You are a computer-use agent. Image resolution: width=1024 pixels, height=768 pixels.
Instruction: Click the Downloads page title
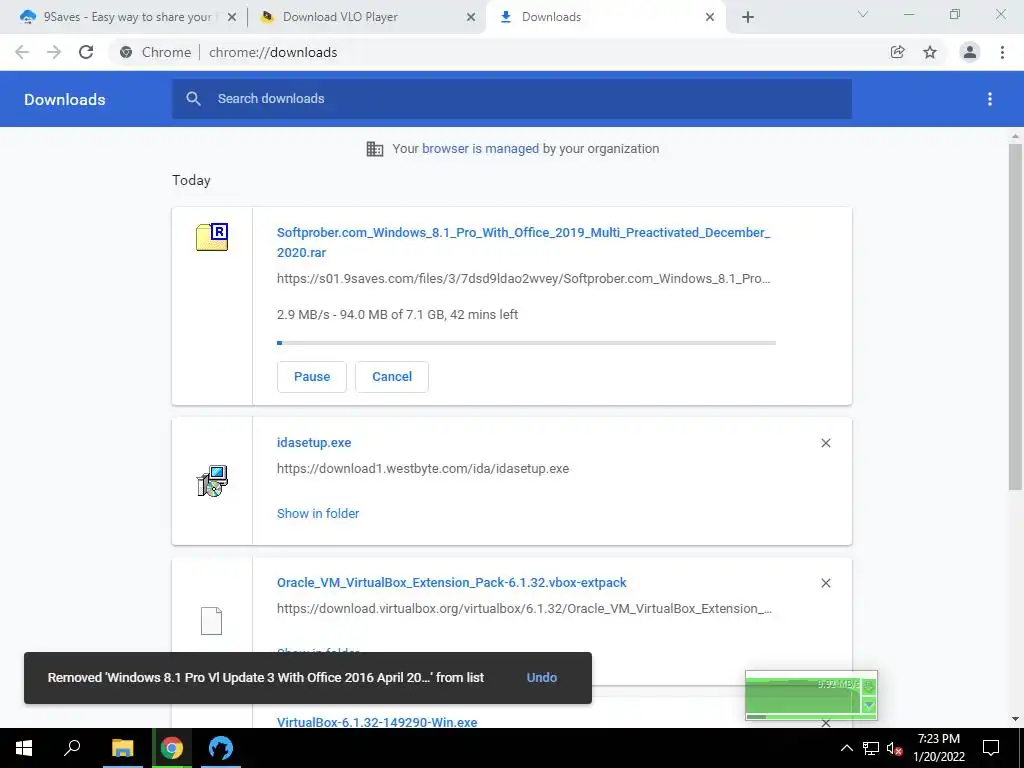65,99
